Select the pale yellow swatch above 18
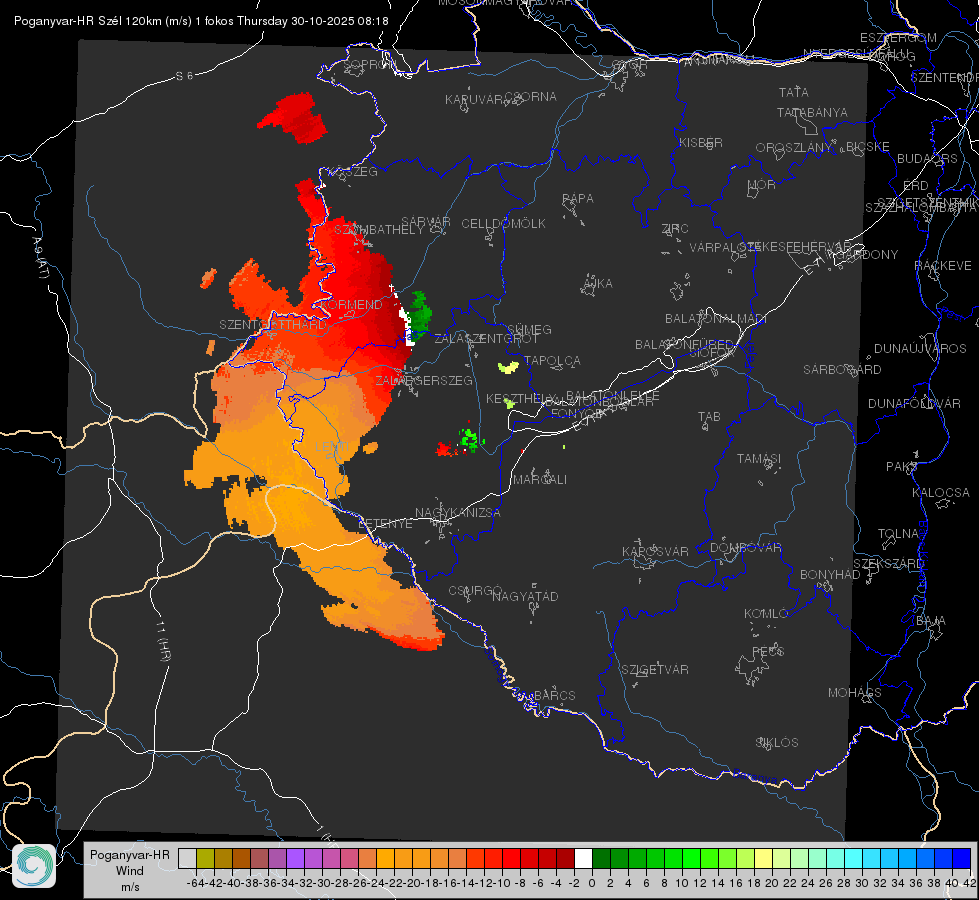This screenshot has width=979, height=900. (763, 858)
